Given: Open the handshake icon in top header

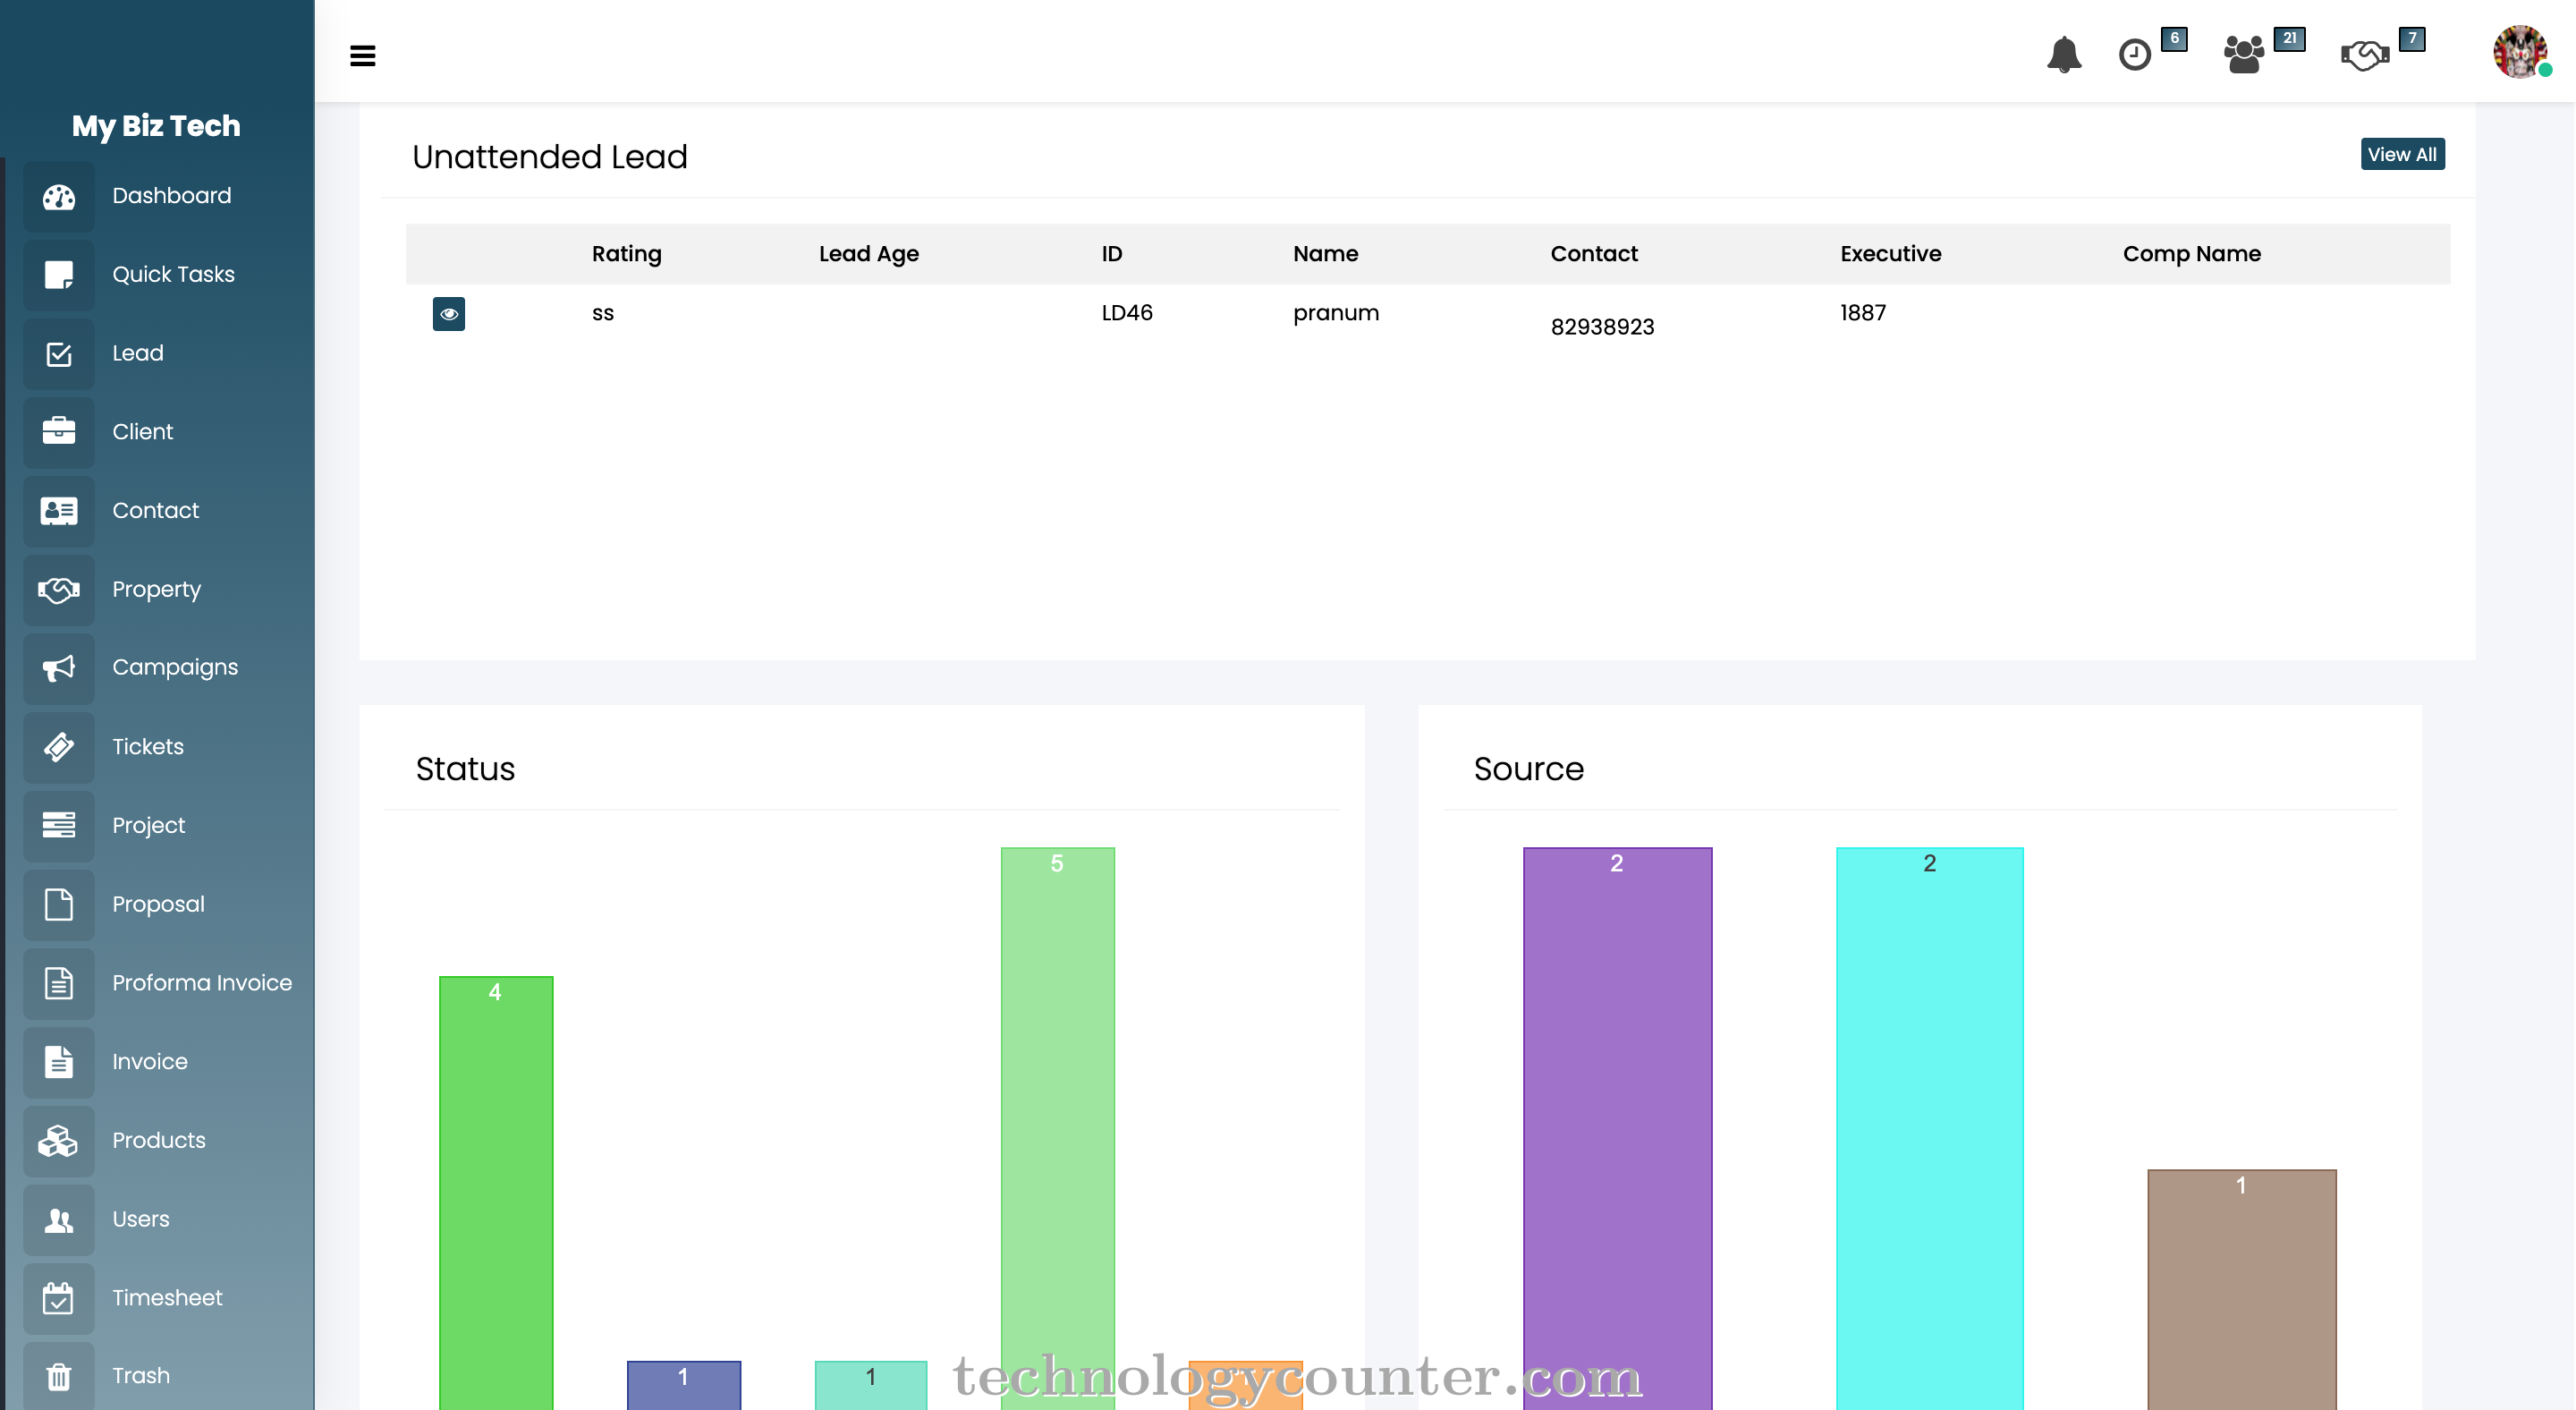Looking at the screenshot, I should coord(2365,55).
